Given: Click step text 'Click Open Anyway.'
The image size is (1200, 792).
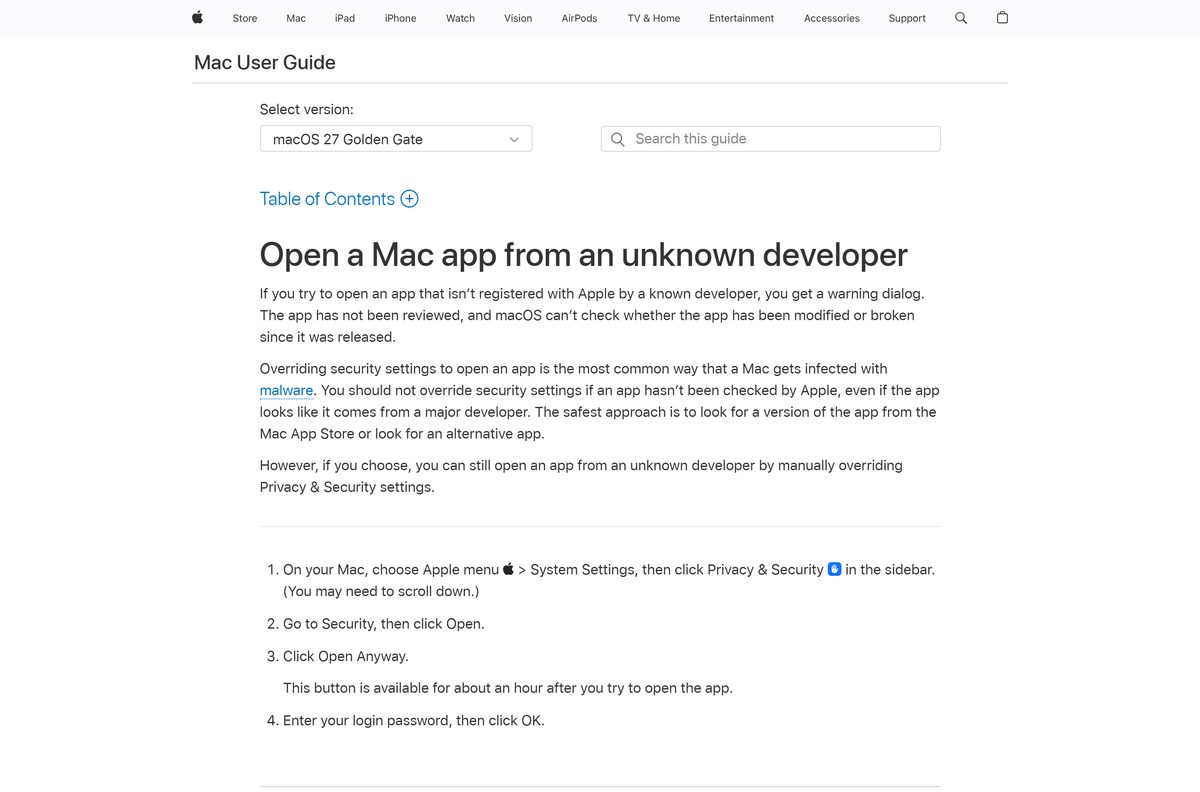Looking at the screenshot, I should pyautogui.click(x=346, y=656).
